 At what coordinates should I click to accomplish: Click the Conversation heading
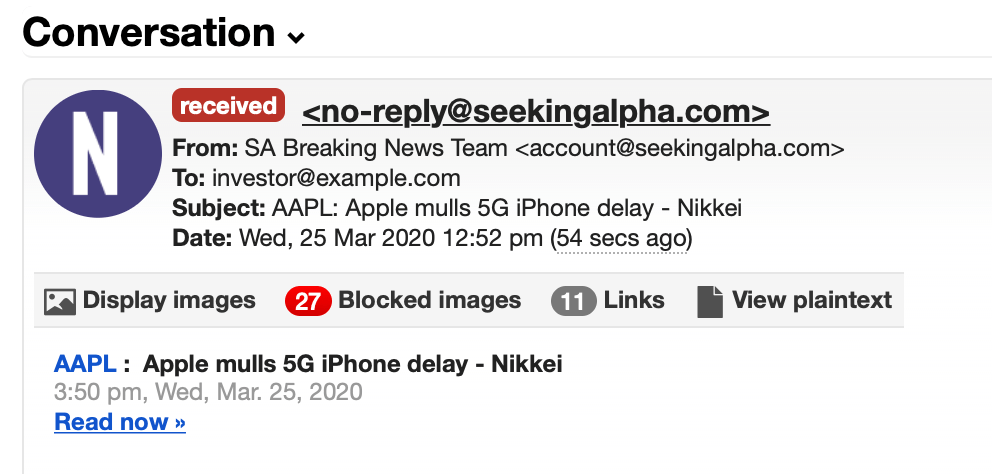pyautogui.click(x=149, y=32)
